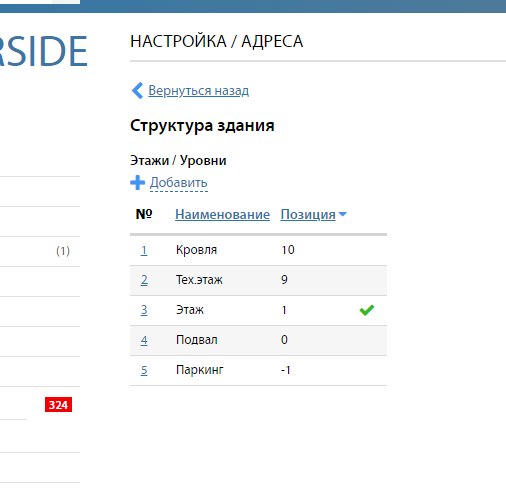Select the Этаж name cell
Image resolution: width=506 pixels, height=489 pixels.
[190, 310]
